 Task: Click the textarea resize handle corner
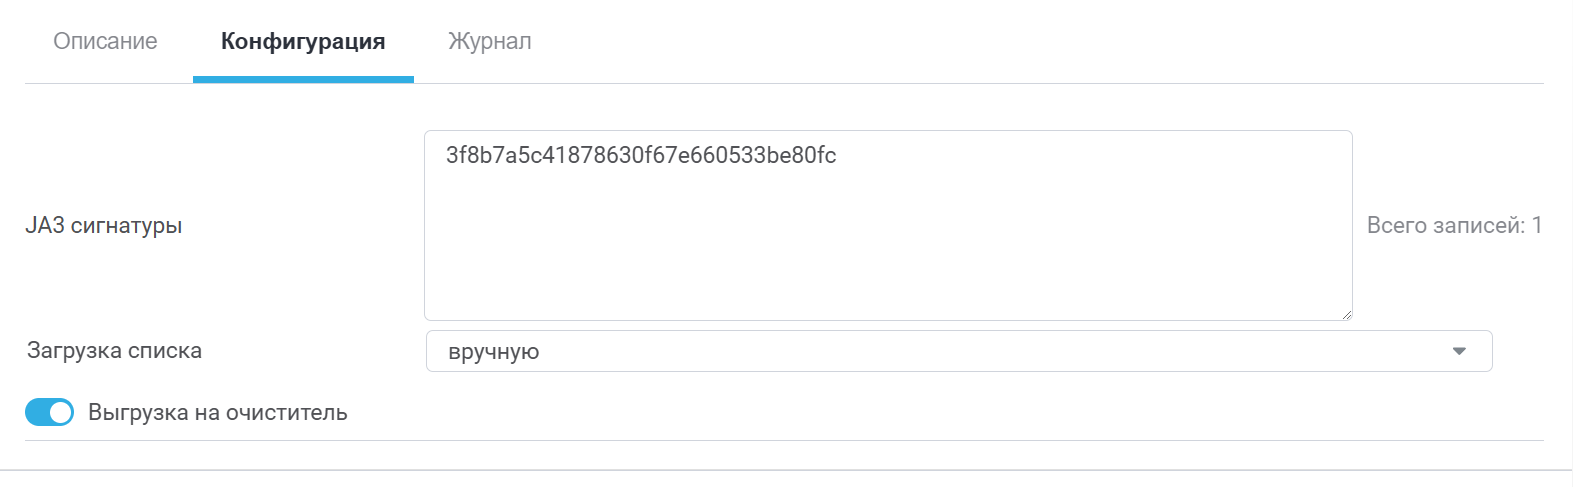1346,314
